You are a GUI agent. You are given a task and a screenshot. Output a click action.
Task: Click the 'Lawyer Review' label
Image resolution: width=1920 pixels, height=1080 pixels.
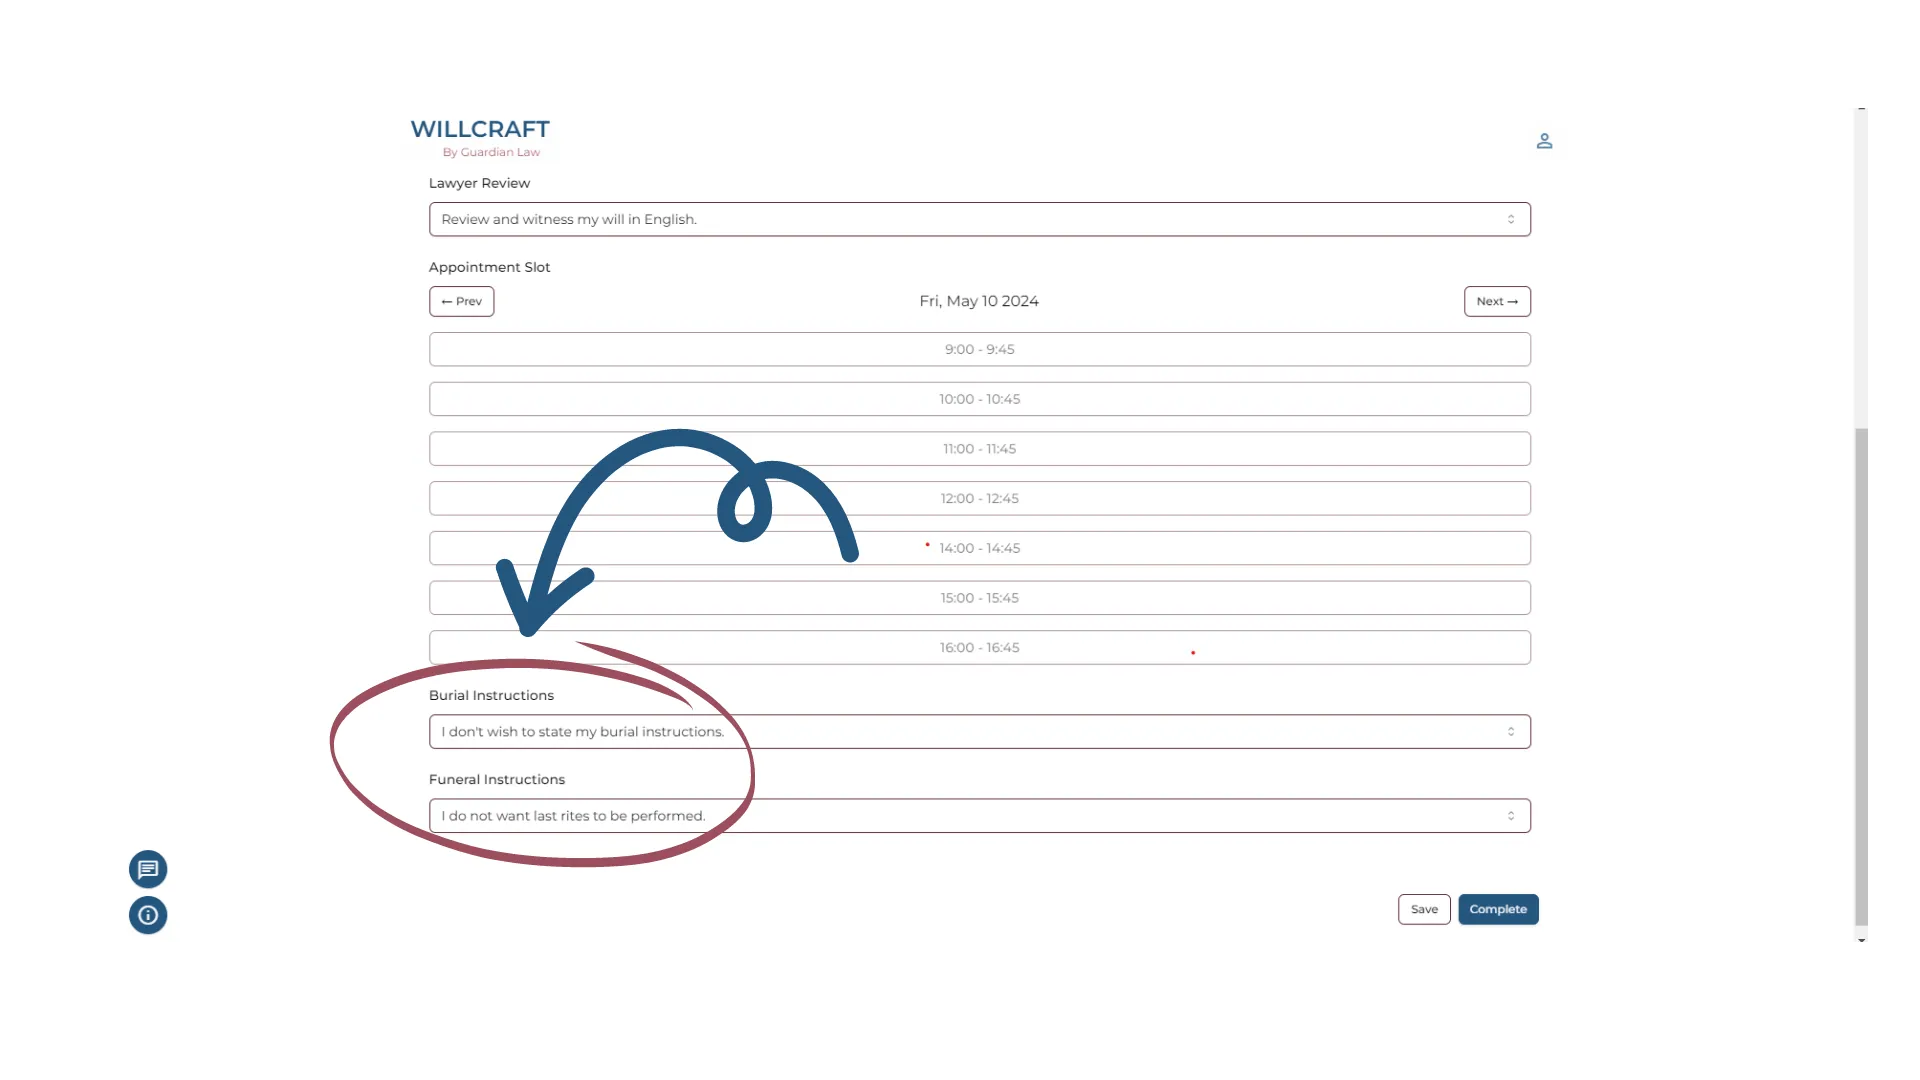(x=479, y=183)
